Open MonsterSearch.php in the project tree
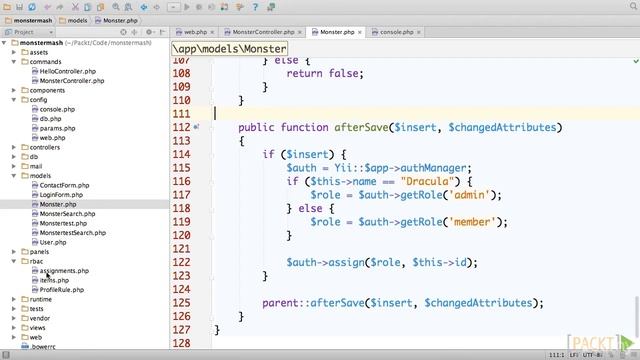The width and height of the screenshot is (640, 360). coord(67,214)
